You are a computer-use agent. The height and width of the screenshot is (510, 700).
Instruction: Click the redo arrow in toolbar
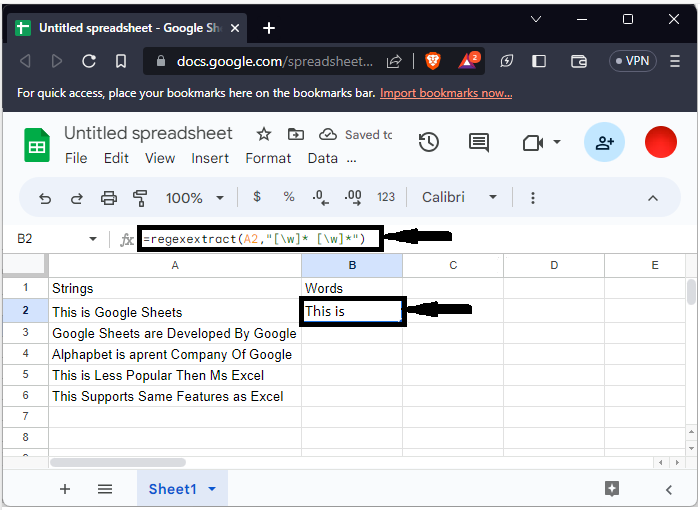[x=77, y=198]
